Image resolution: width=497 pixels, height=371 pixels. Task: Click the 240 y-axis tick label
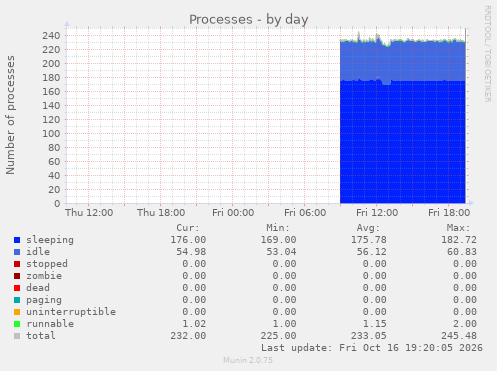tap(51, 36)
